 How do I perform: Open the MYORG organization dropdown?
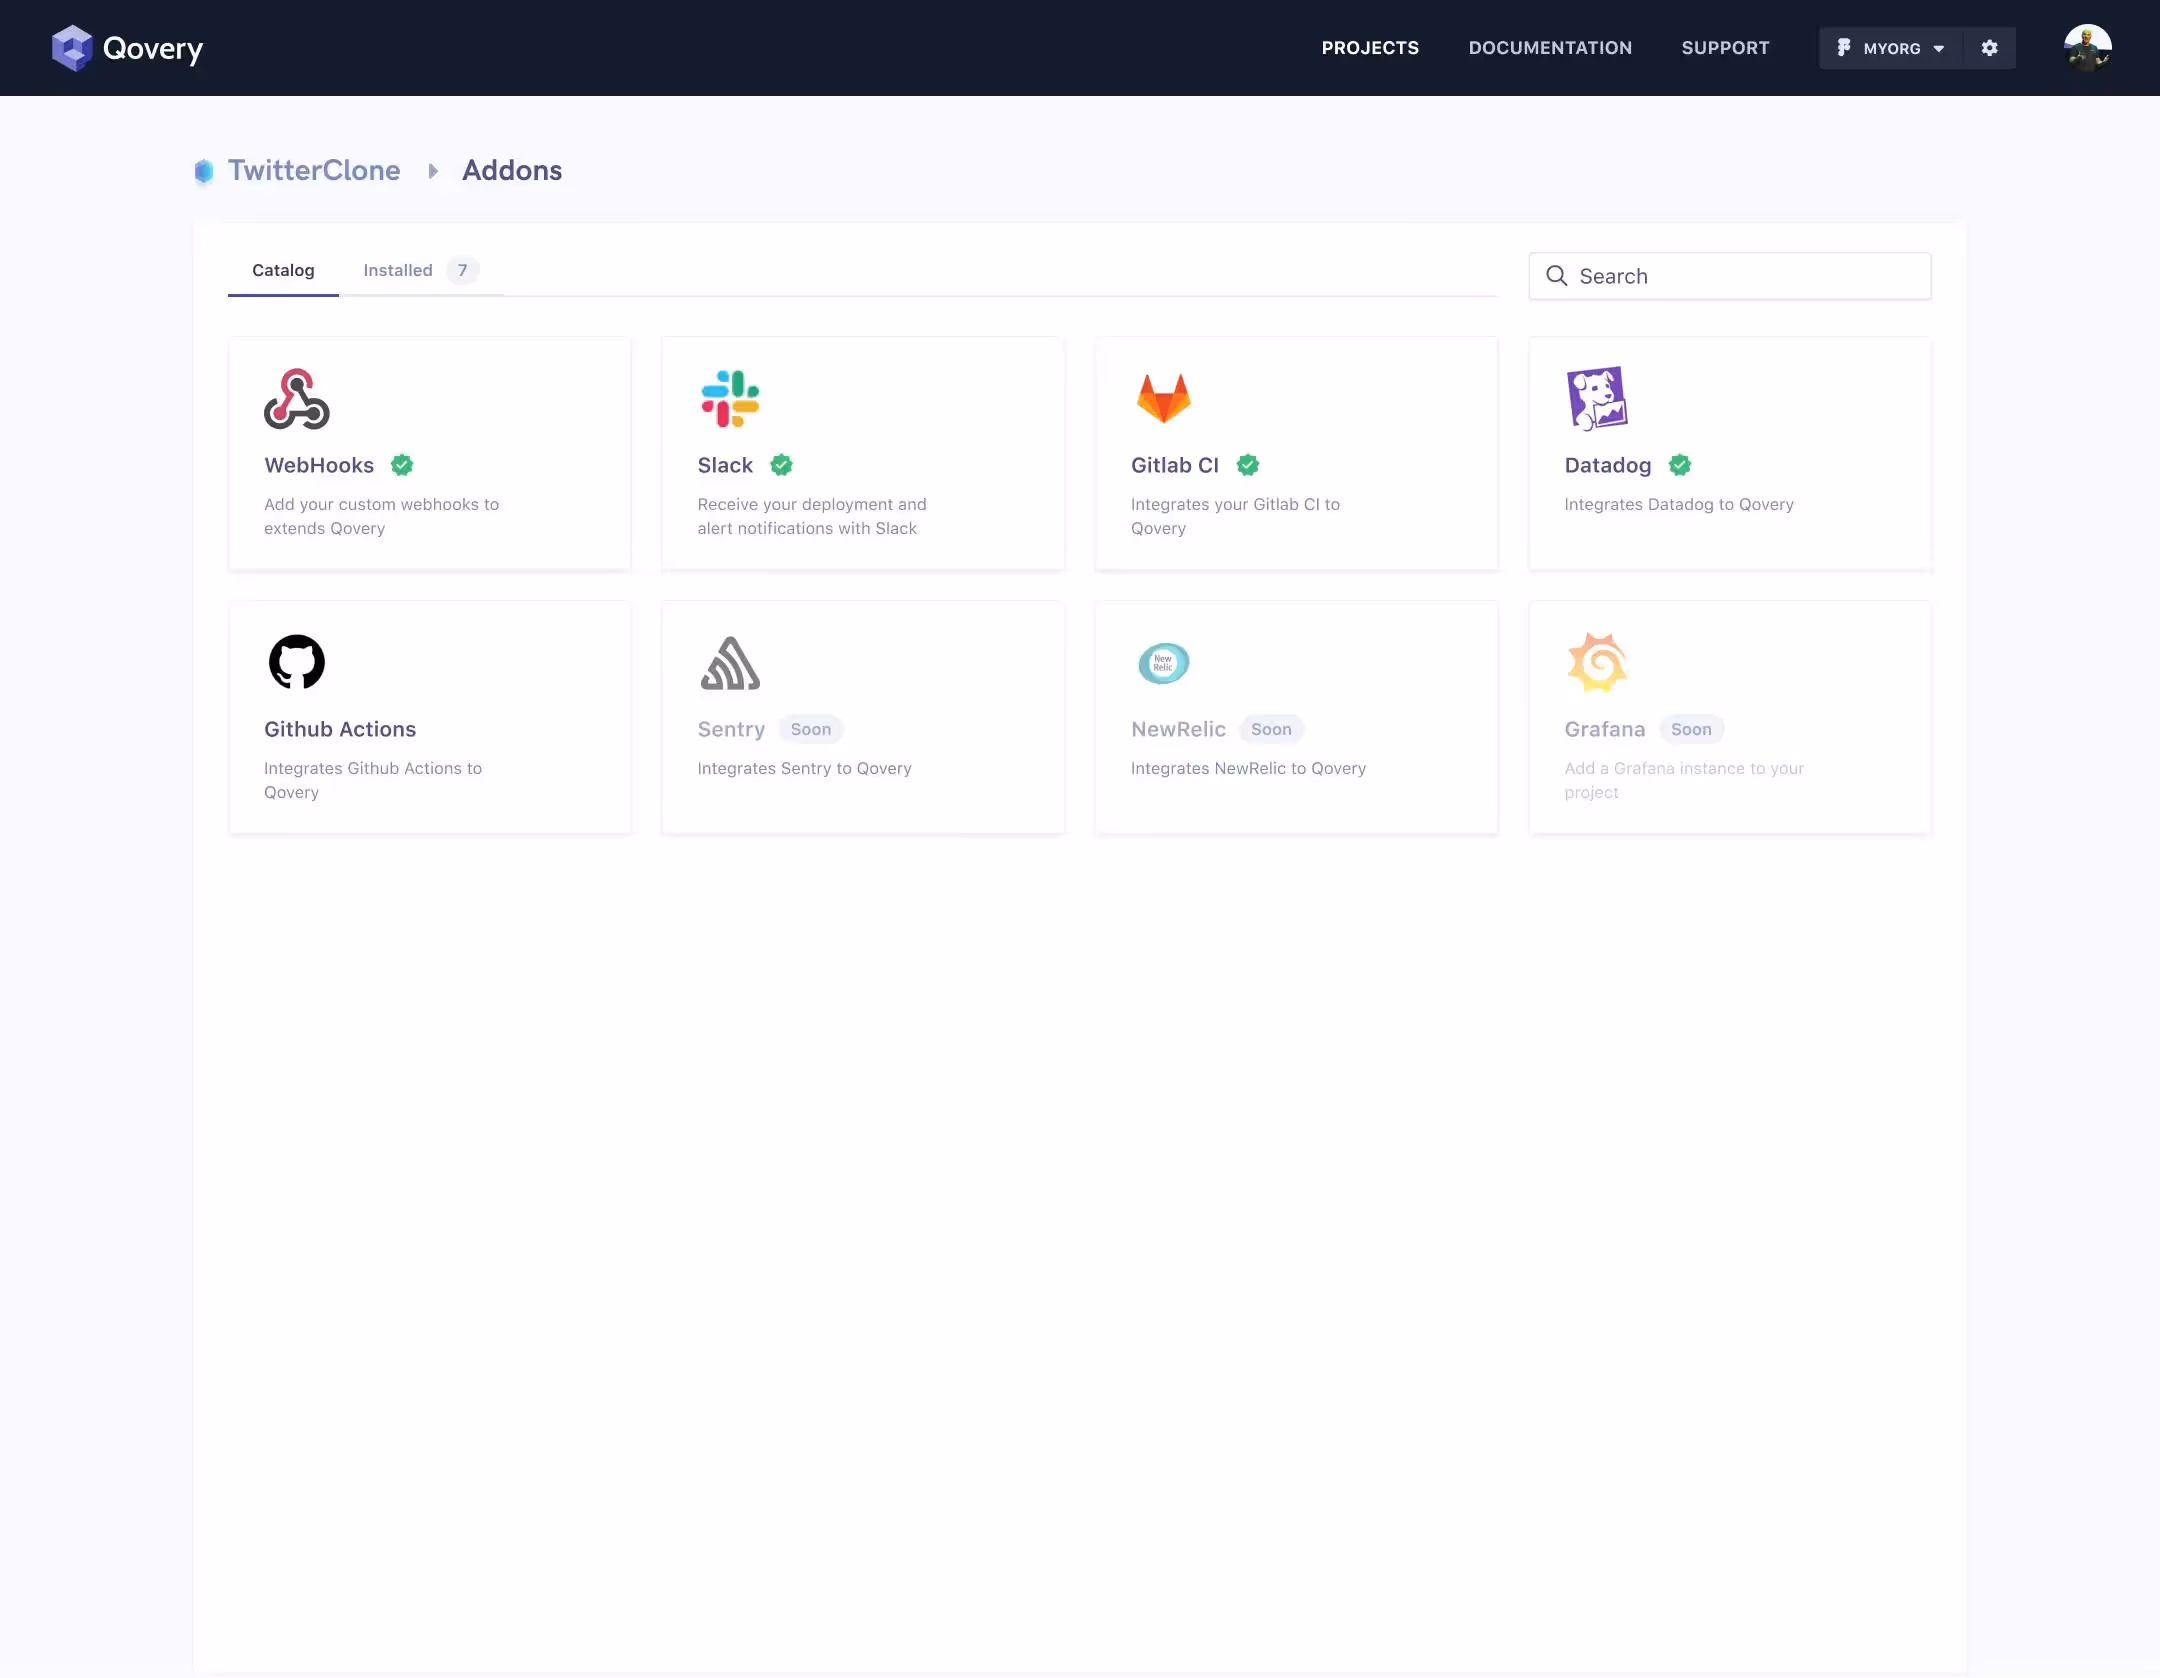tap(1890, 47)
